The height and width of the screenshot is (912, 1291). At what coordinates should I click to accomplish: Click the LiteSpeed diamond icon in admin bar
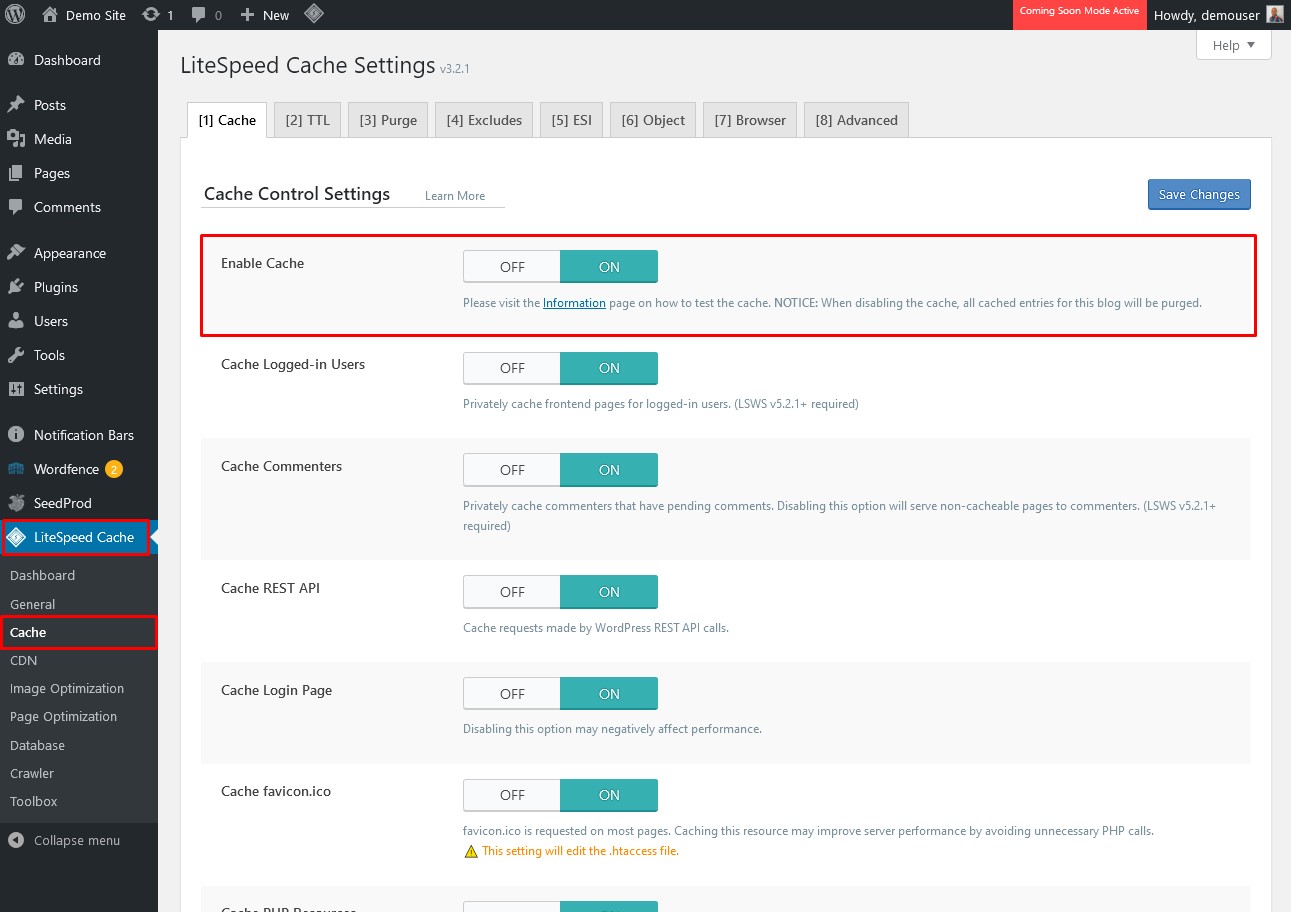click(313, 15)
